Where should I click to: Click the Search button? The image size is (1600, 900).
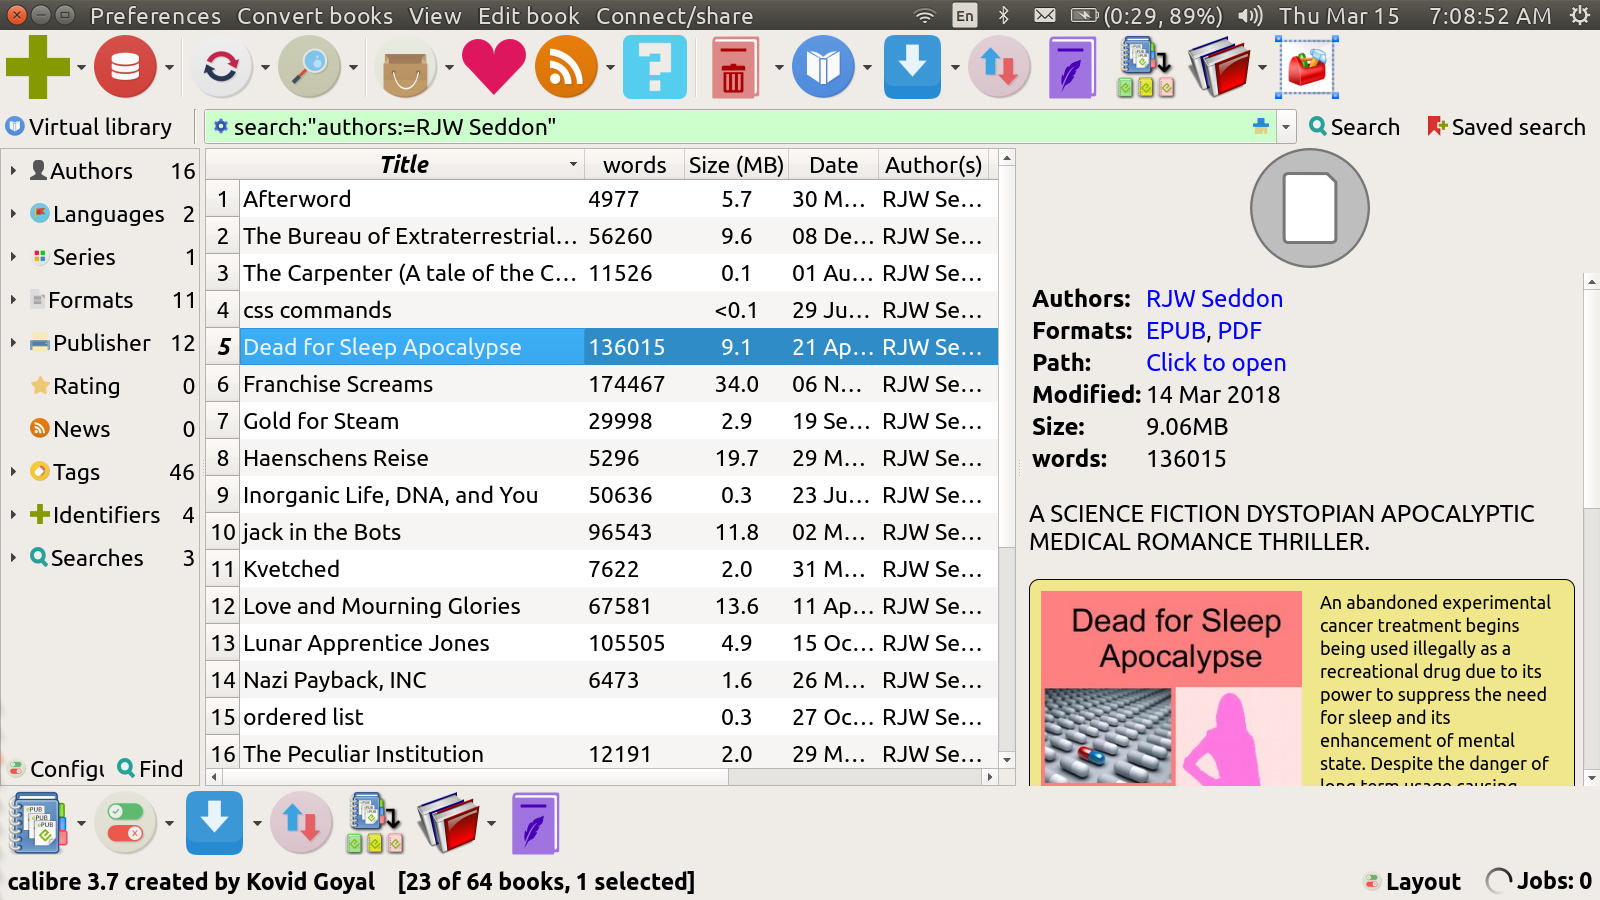[x=1354, y=127]
